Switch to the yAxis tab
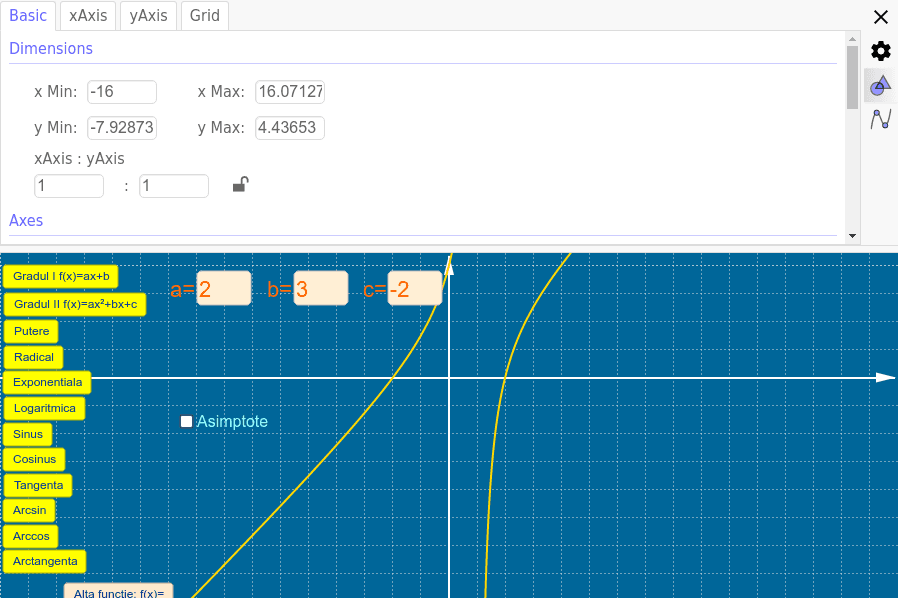 (148, 15)
